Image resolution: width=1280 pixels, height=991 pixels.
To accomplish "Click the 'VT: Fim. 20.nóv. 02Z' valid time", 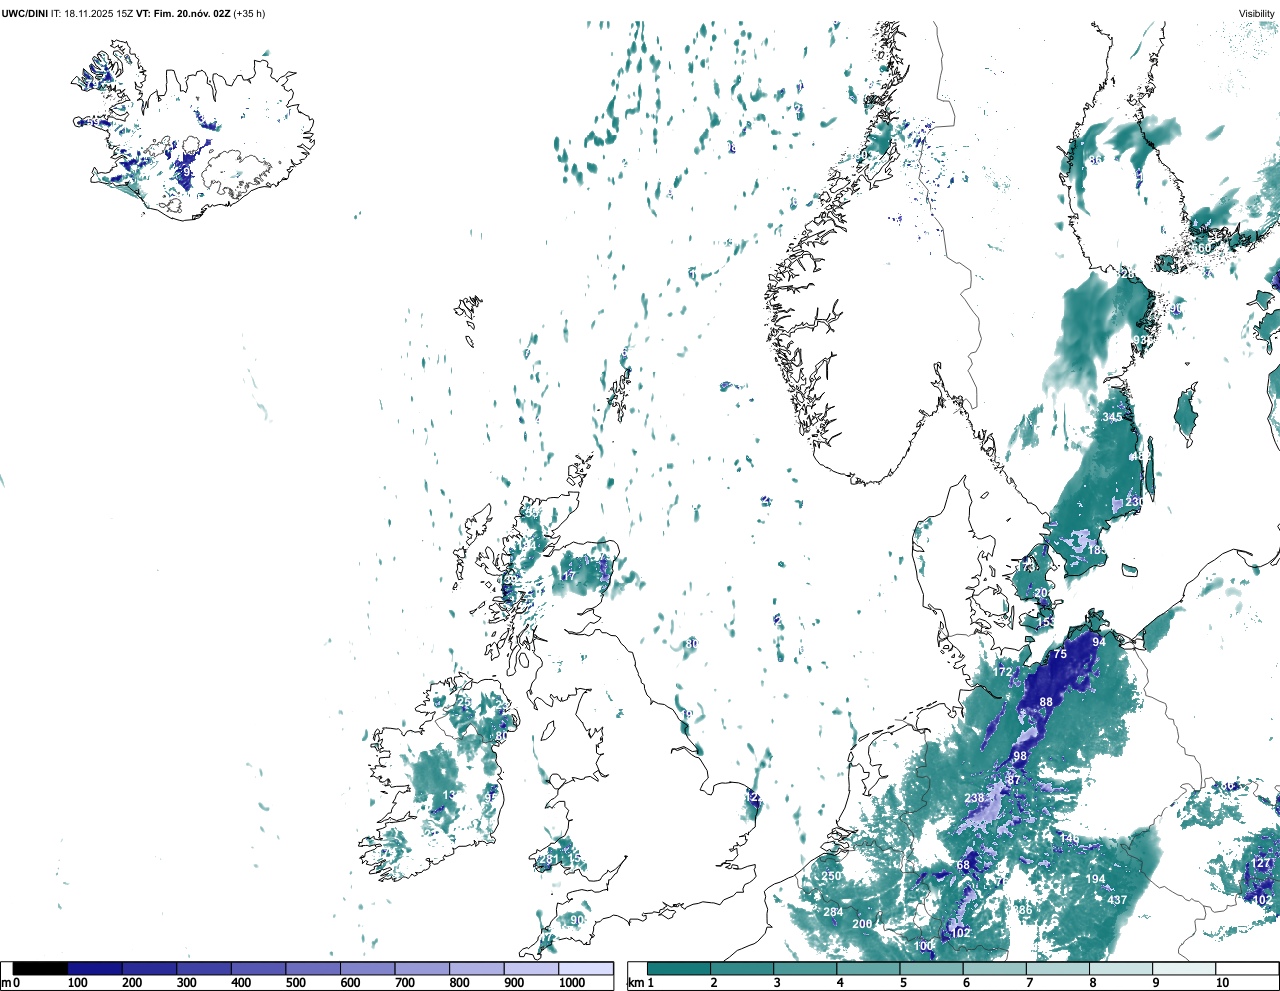I will (183, 13).
